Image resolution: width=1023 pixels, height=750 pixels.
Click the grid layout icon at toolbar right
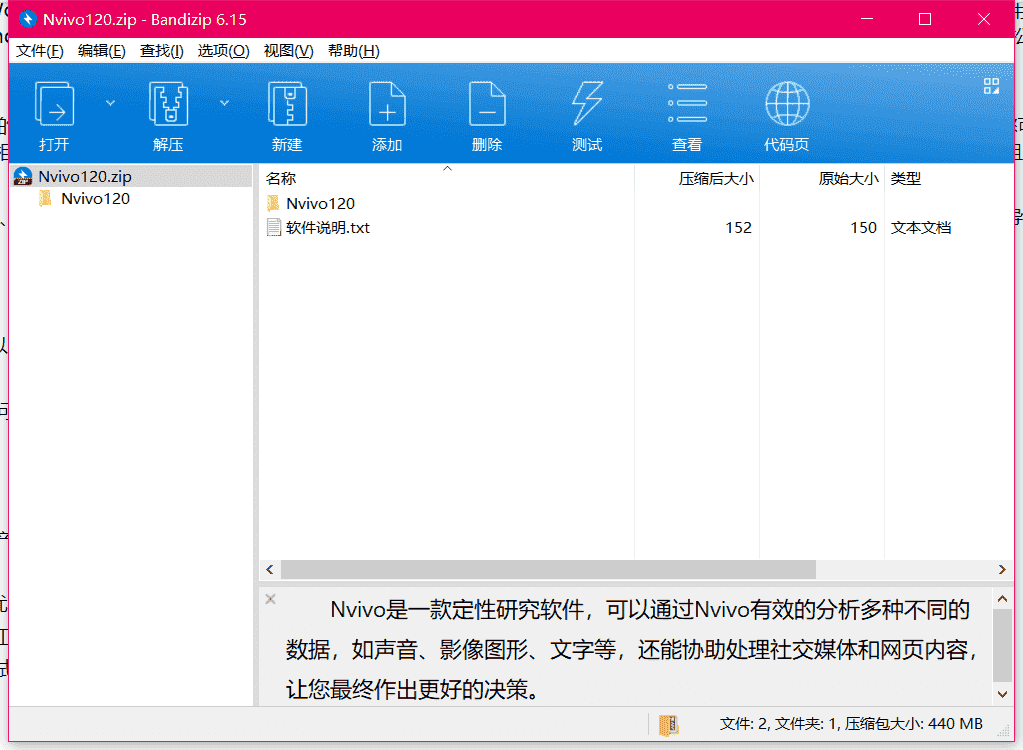tap(992, 86)
